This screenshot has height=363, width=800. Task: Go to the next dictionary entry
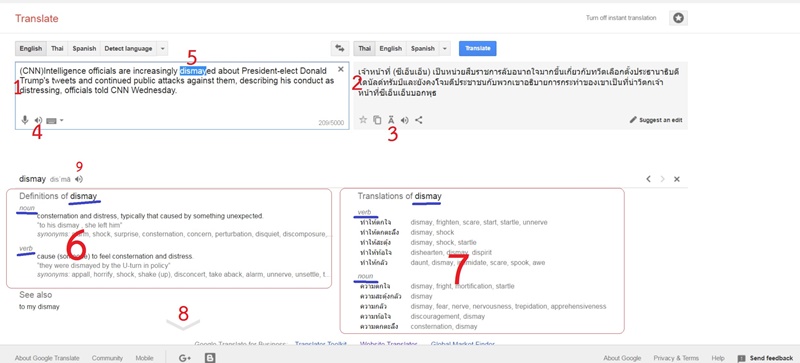pyautogui.click(x=663, y=179)
